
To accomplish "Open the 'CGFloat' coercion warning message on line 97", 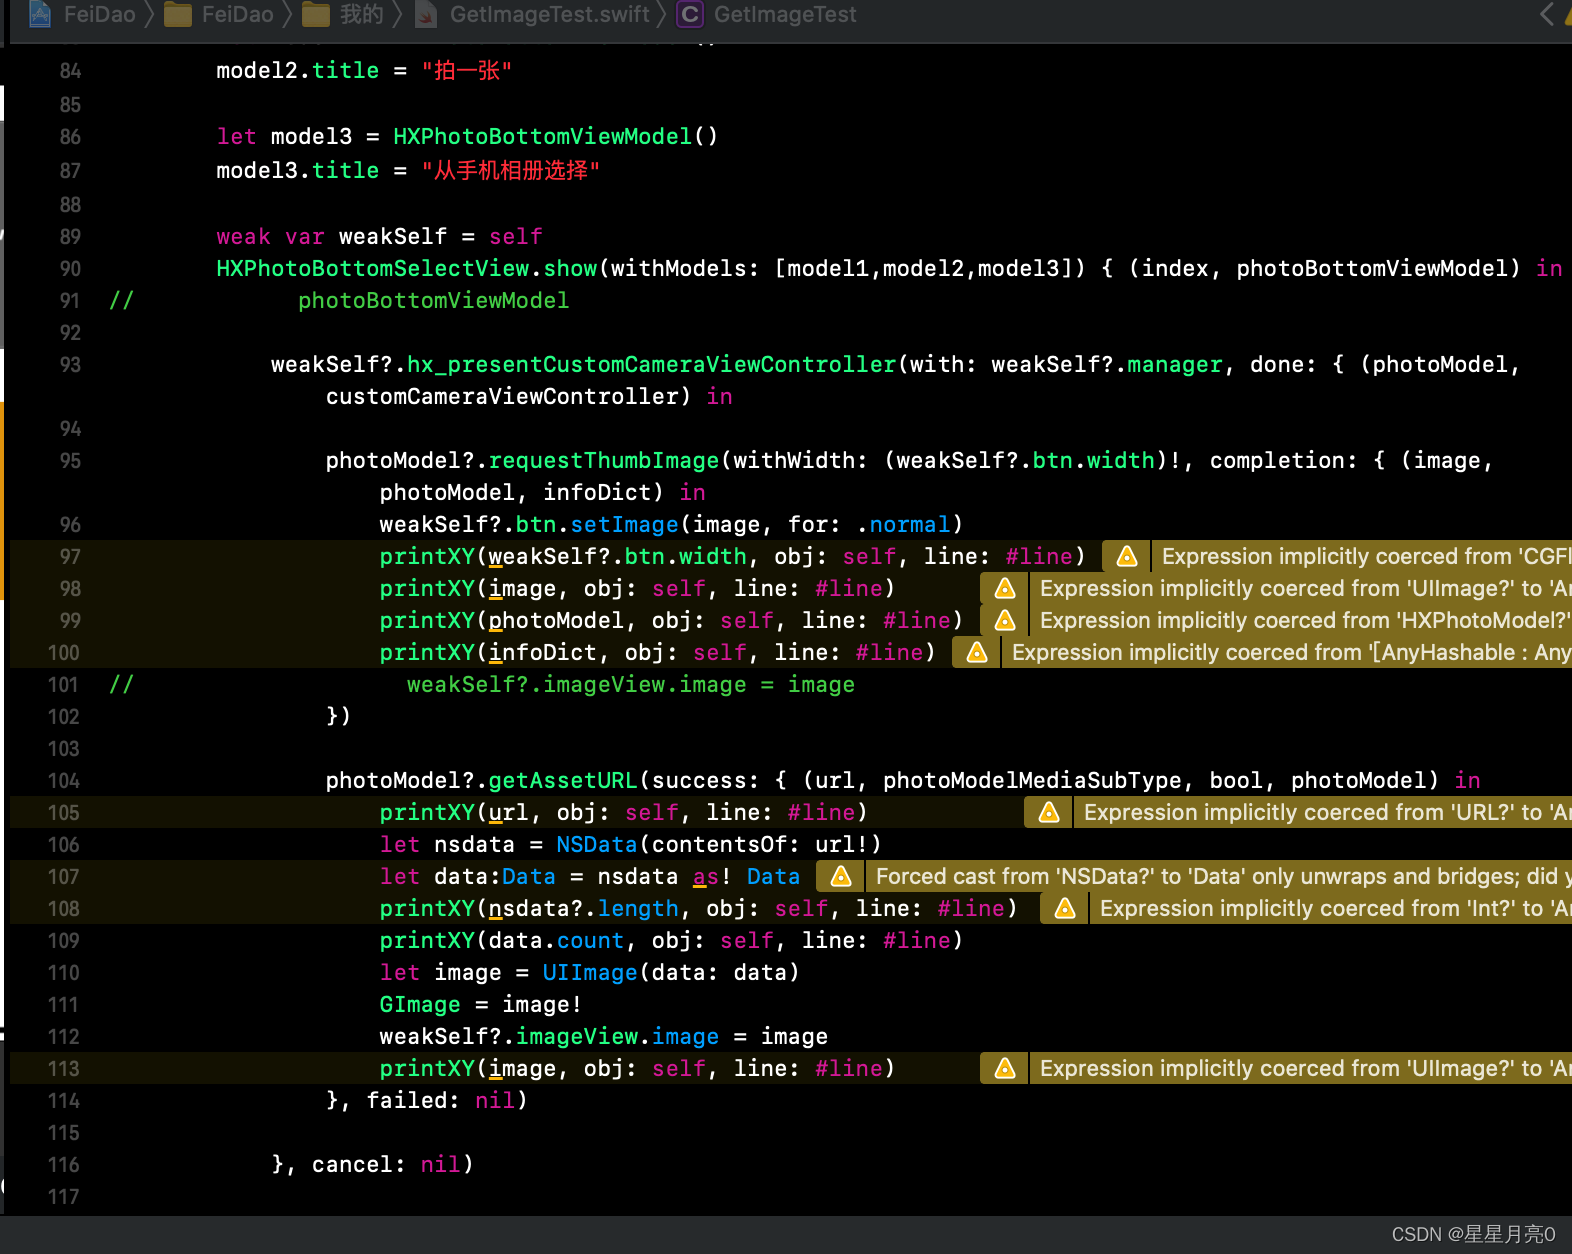I will [x=1362, y=556].
